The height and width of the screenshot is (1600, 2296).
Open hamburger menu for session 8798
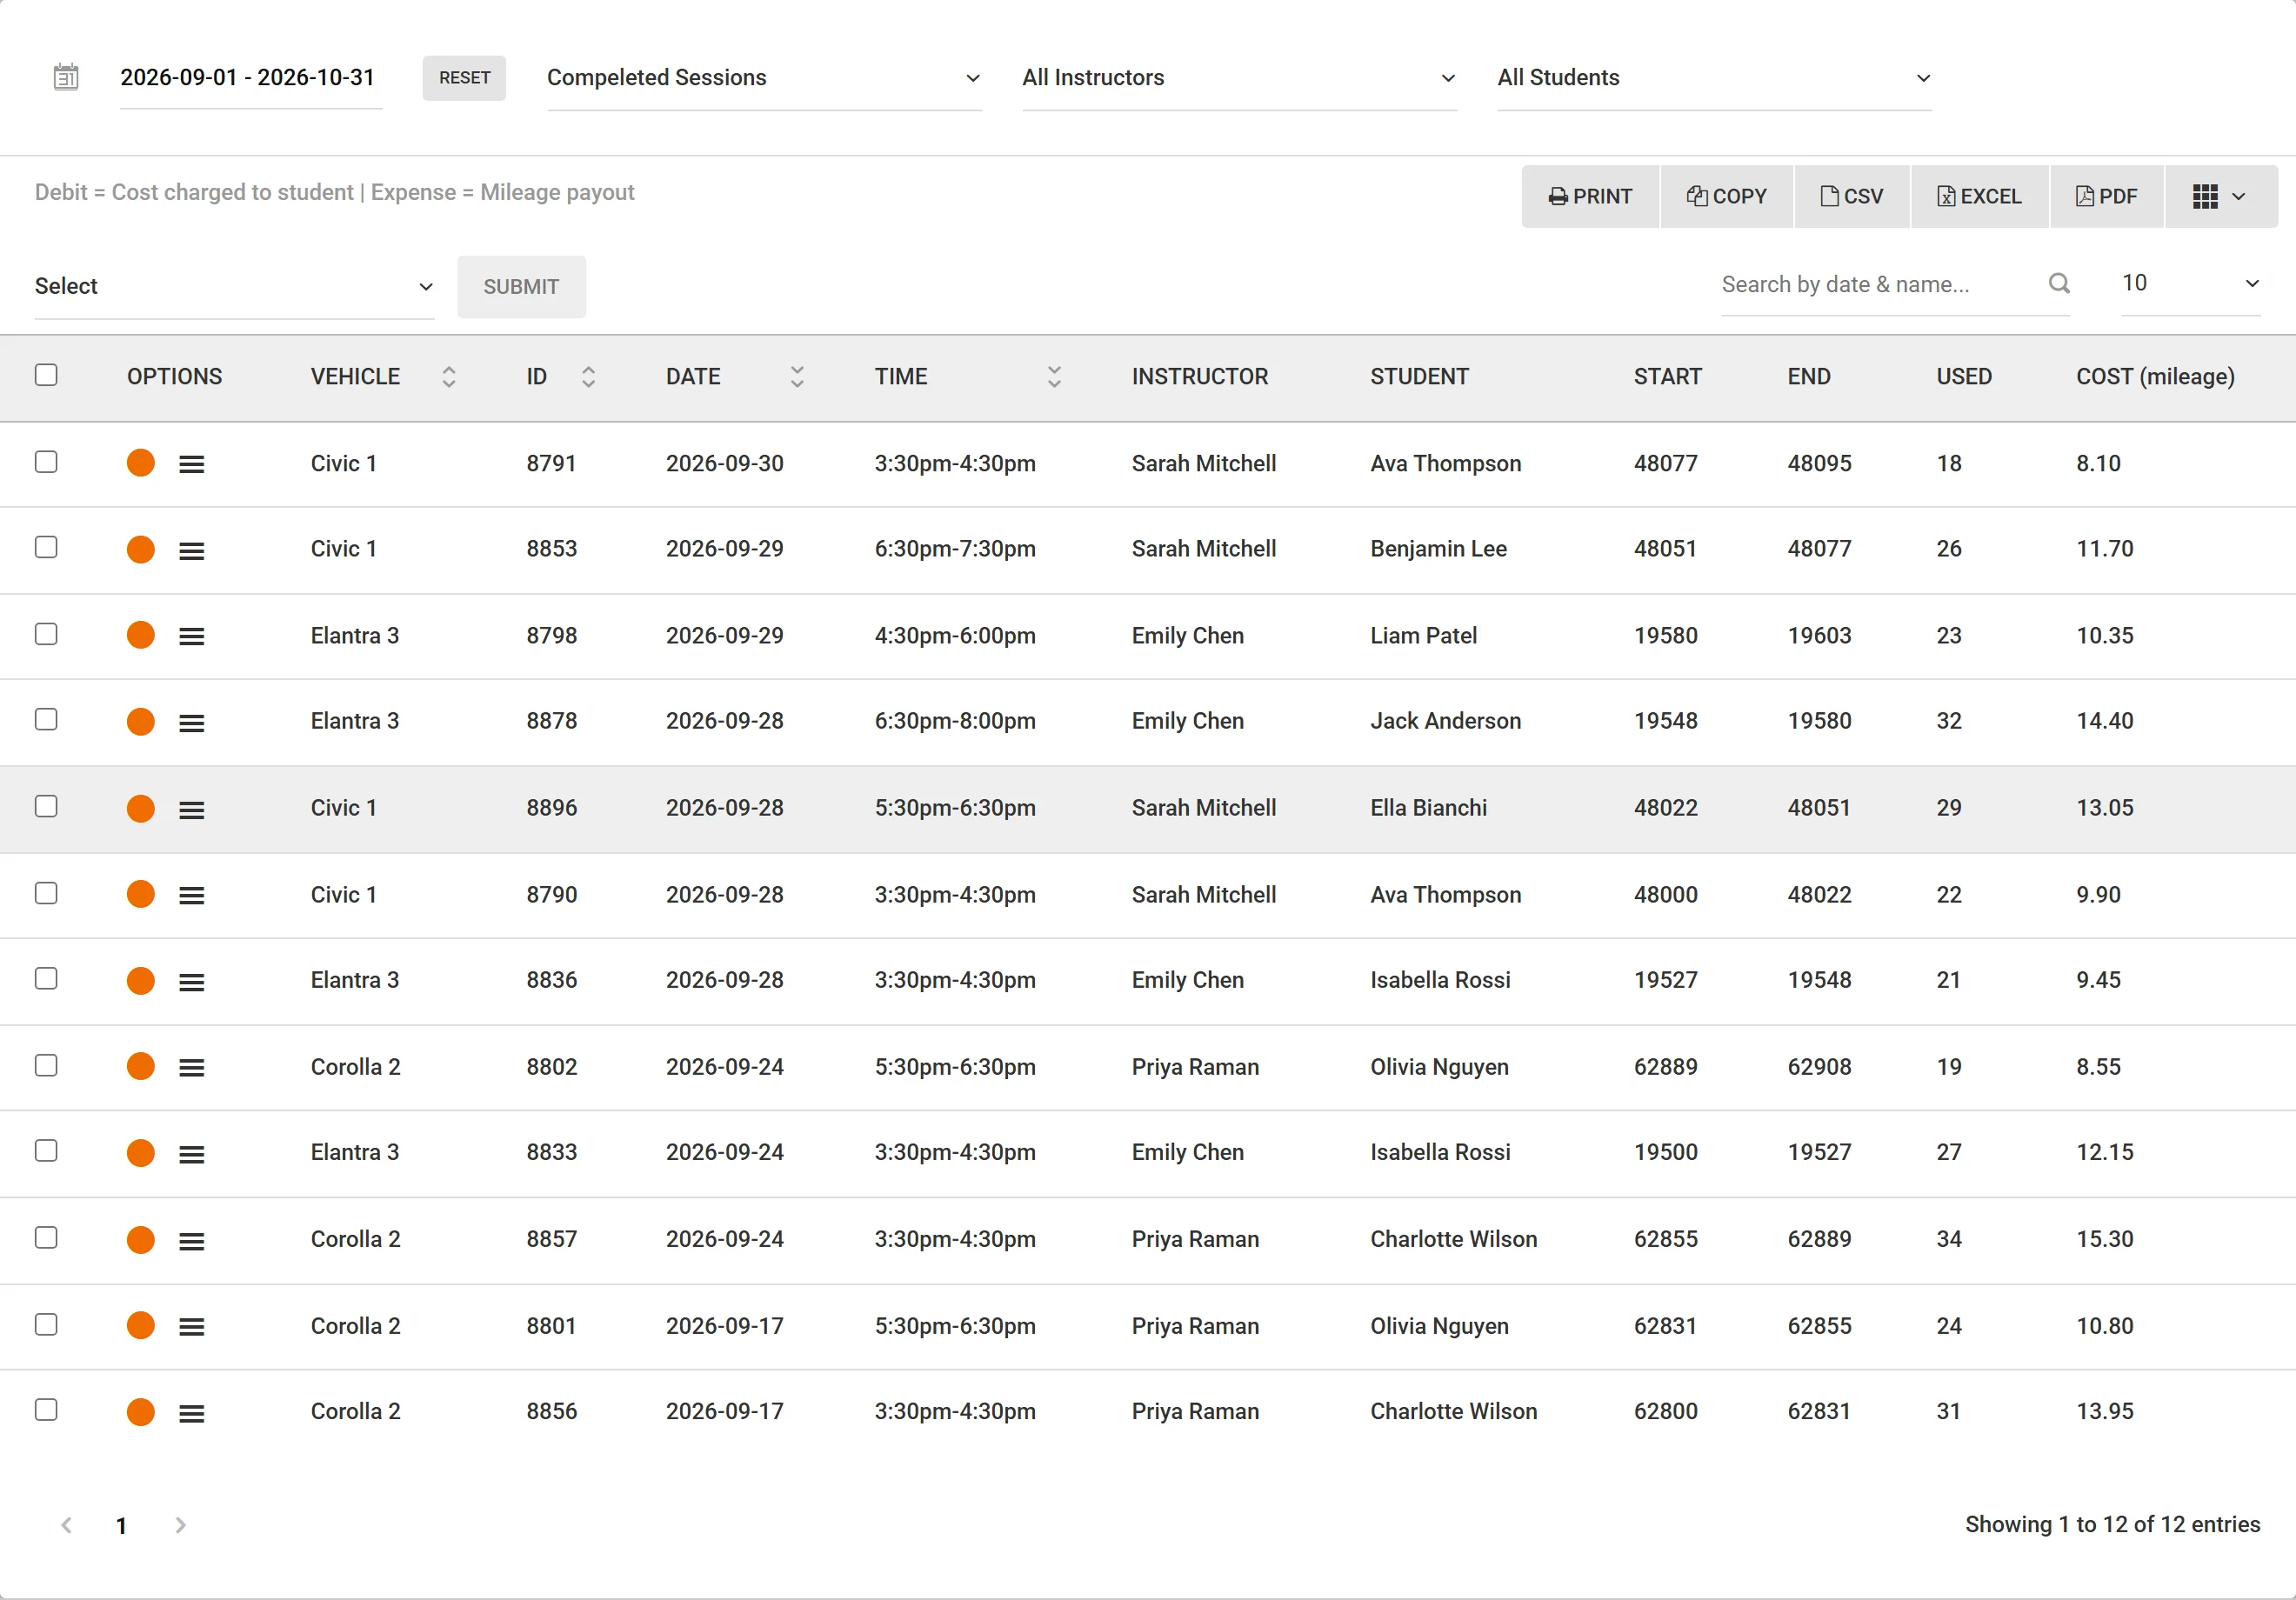pyautogui.click(x=192, y=636)
